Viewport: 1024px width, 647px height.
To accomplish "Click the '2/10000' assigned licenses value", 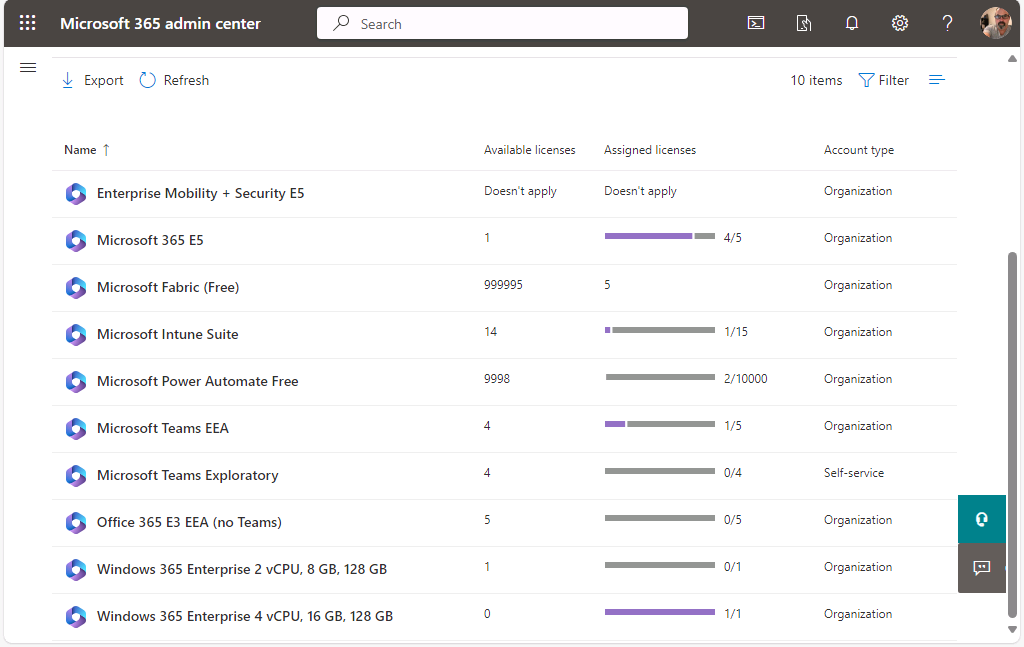I will 746,379.
